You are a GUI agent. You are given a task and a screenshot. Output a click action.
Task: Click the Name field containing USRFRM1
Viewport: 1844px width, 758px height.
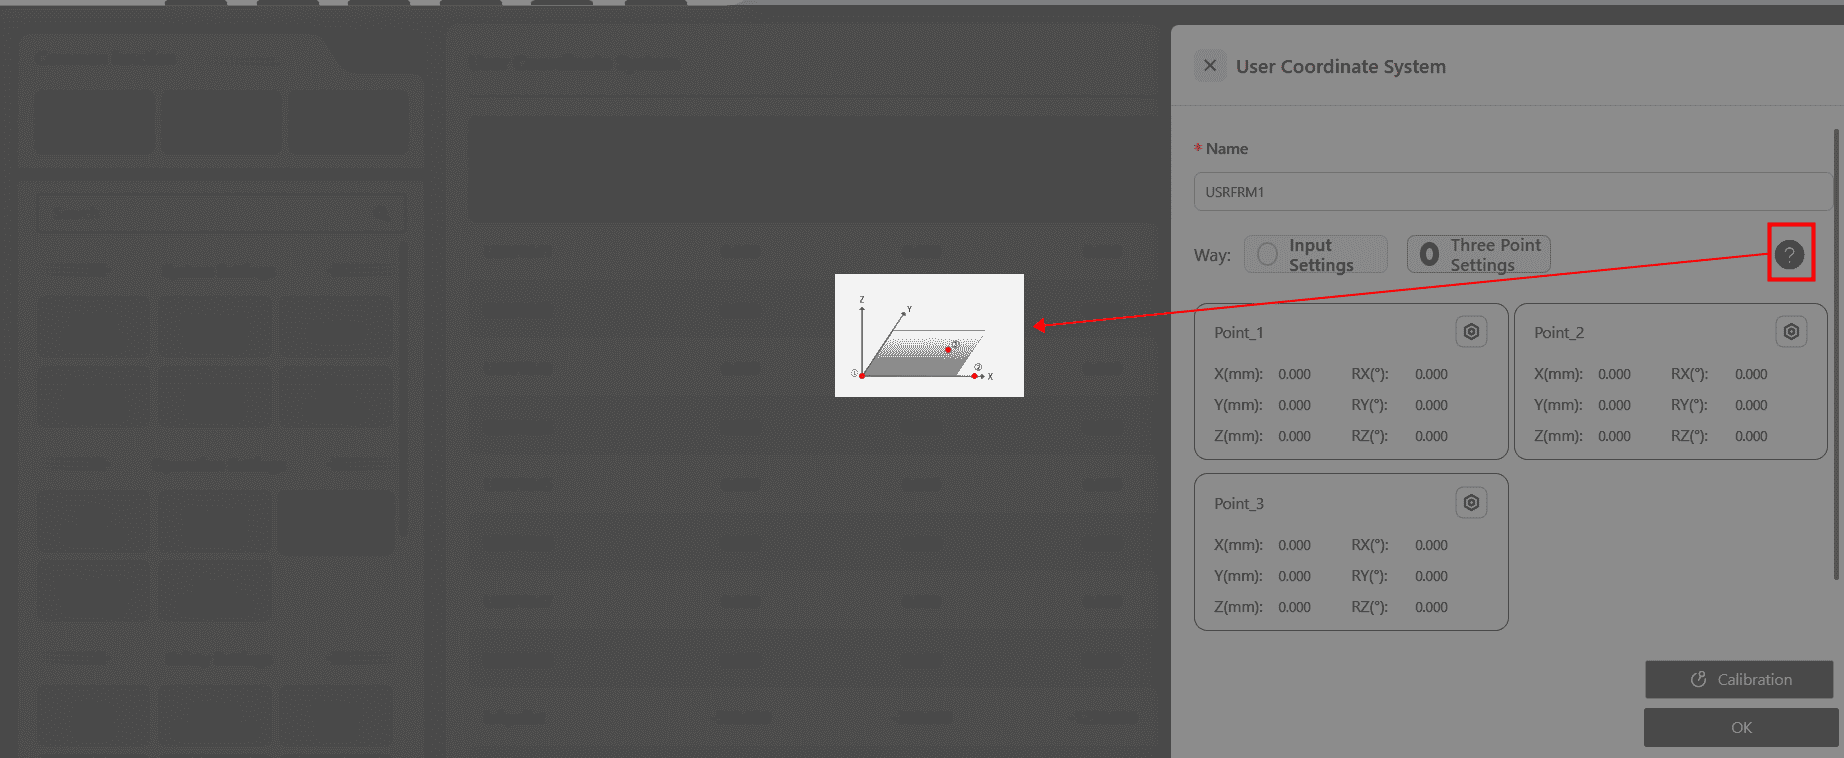point(1512,192)
